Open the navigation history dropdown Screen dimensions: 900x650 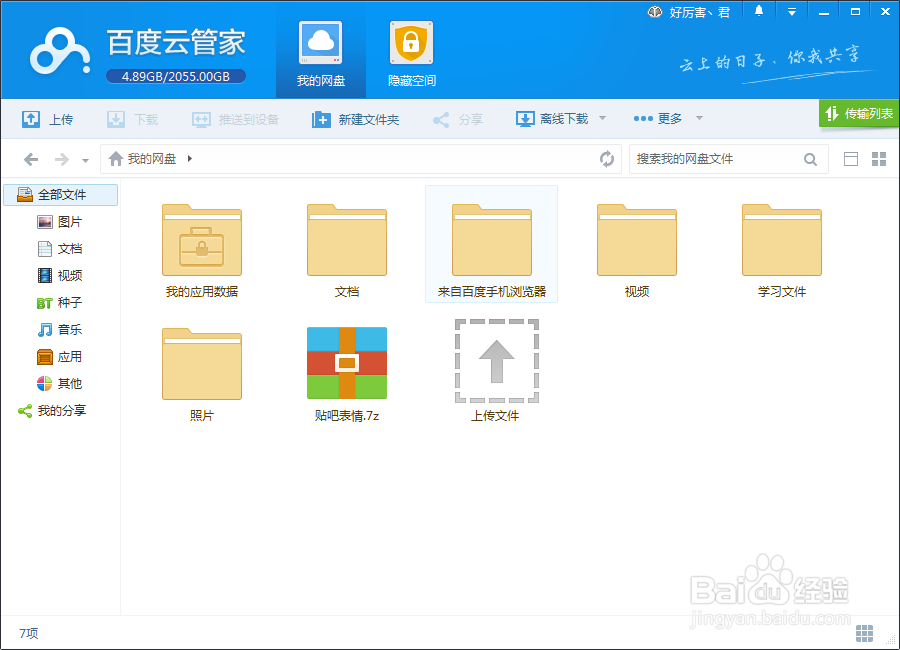85,161
